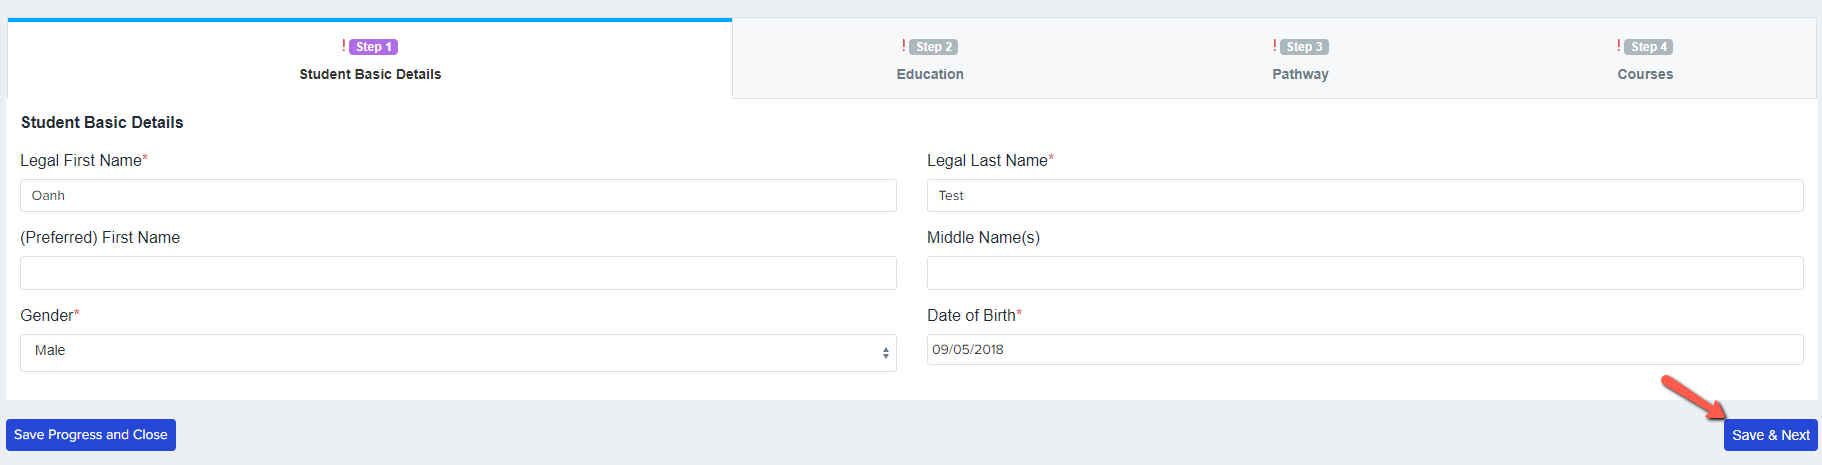The width and height of the screenshot is (1822, 465).
Task: Open the Courses tab
Action: [1645, 60]
